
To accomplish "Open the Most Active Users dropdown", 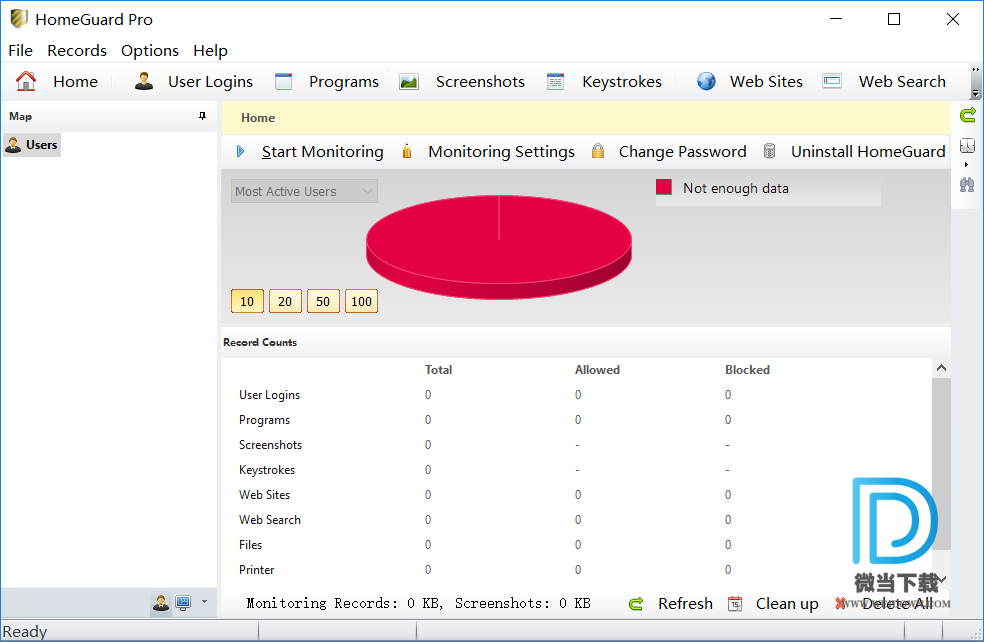I will (304, 191).
